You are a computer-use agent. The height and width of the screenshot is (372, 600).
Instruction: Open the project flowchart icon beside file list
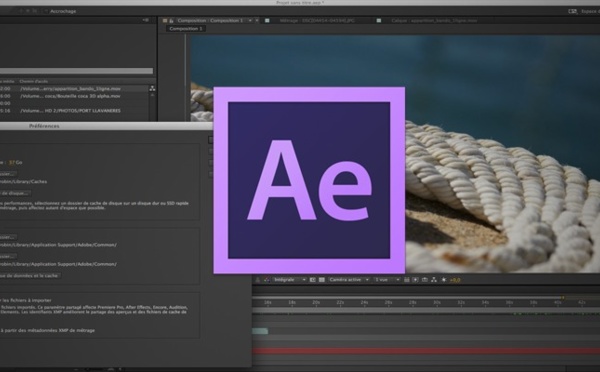tap(152, 88)
